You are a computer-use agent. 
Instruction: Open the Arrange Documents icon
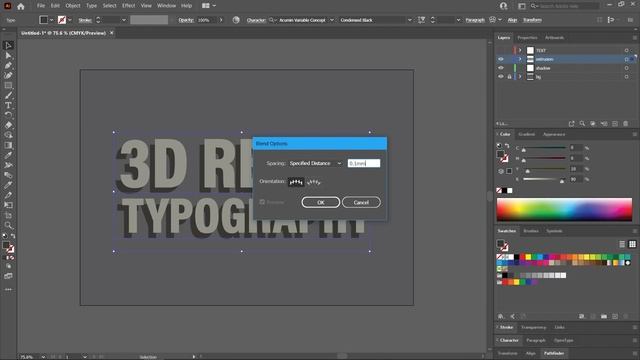tap(209, 6)
